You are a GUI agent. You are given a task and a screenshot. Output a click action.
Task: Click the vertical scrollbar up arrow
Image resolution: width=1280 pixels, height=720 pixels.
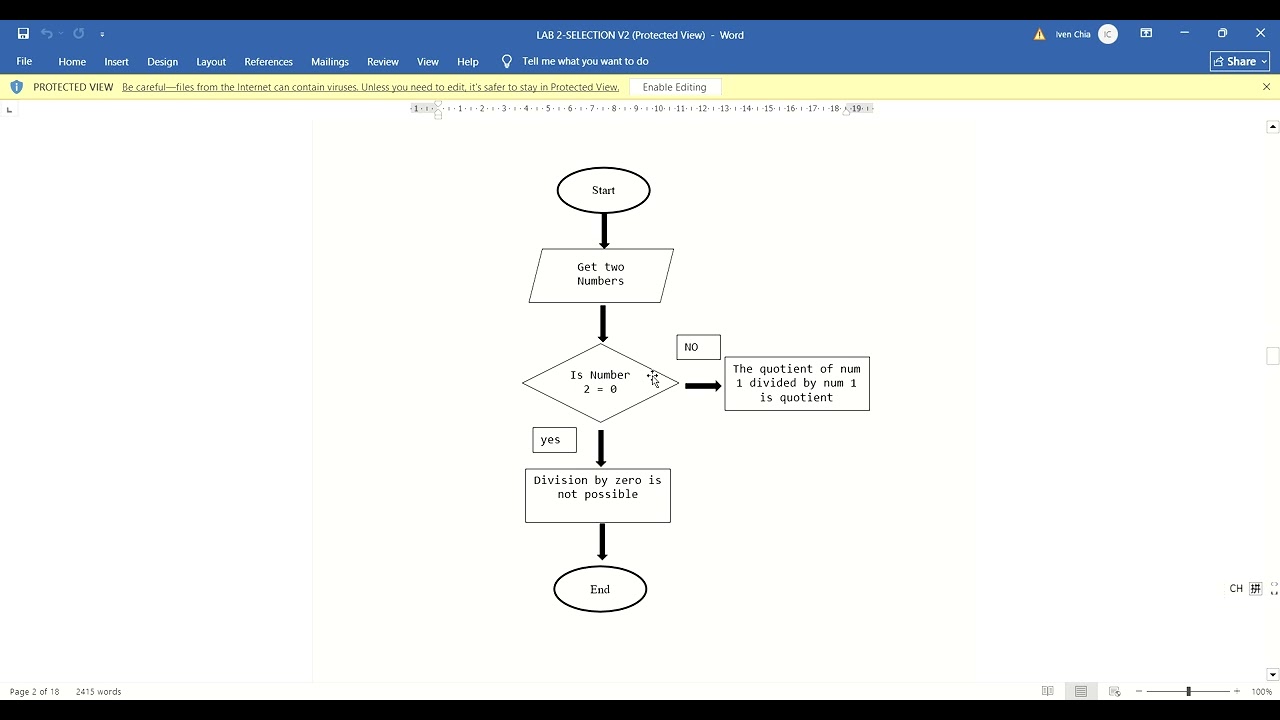coord(1273,127)
